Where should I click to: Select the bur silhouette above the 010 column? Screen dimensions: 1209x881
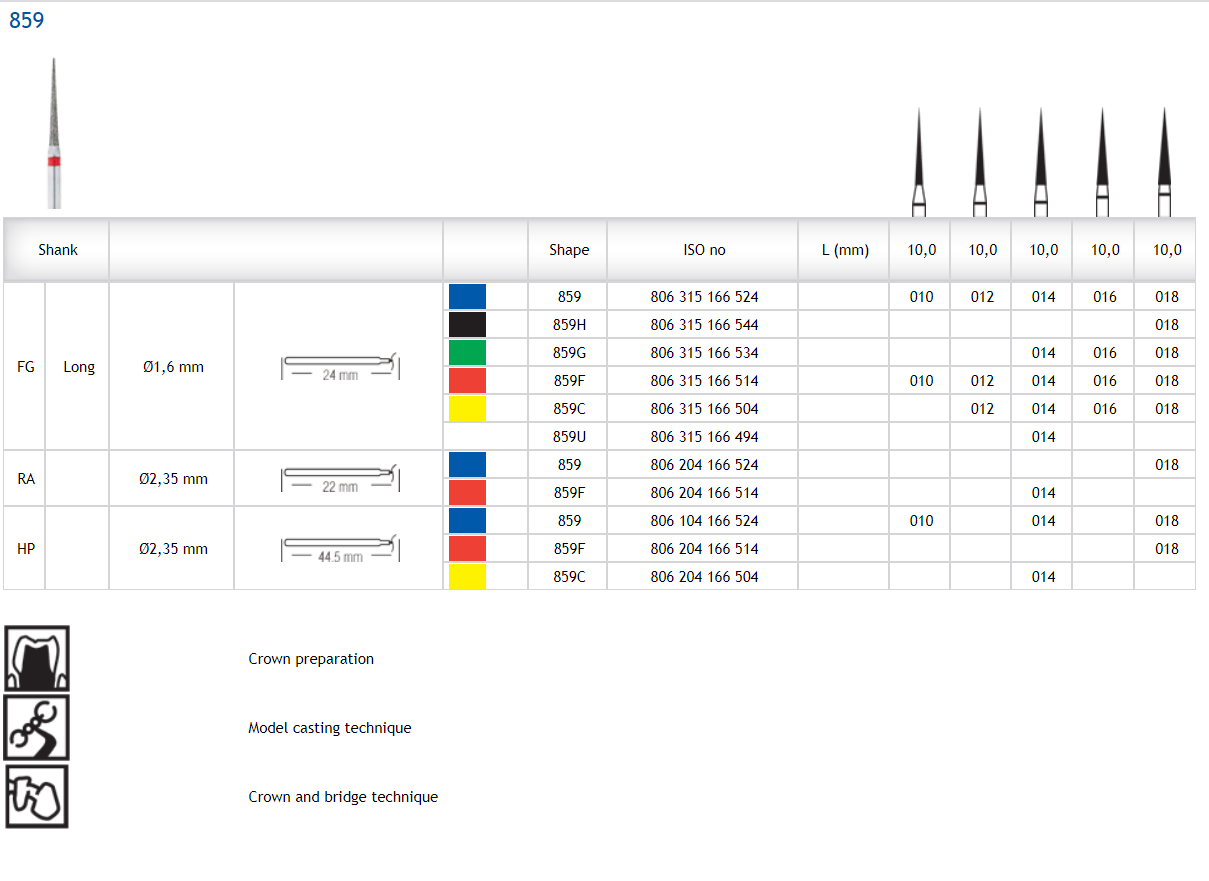click(x=919, y=162)
